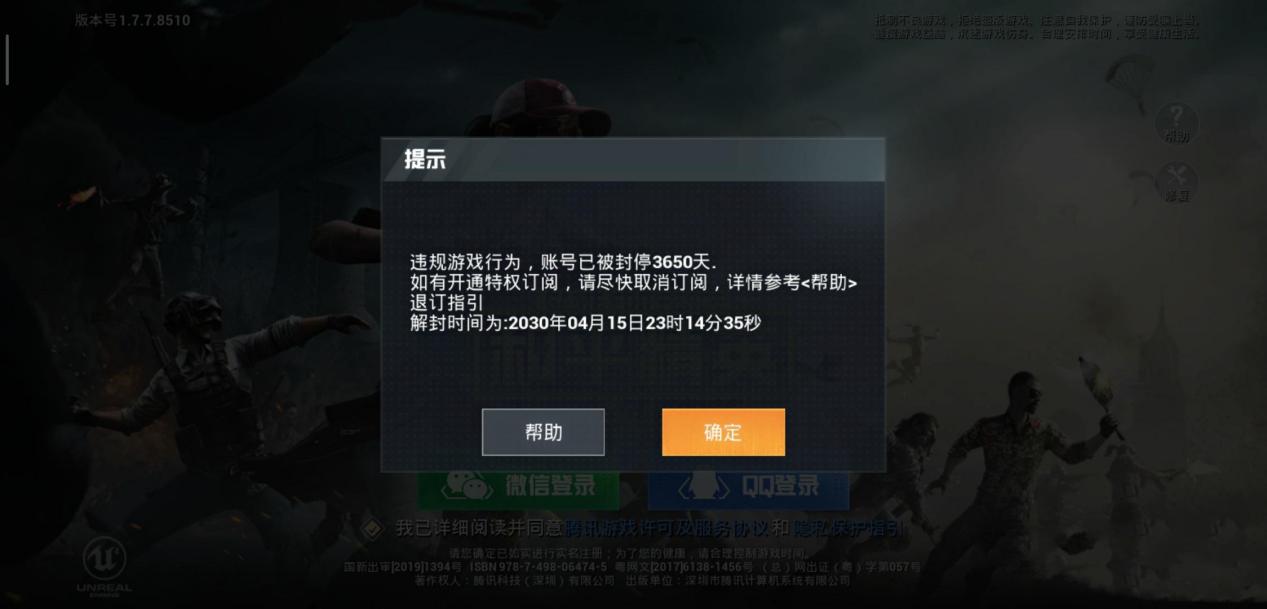The height and width of the screenshot is (609, 1267).
Task: Select the 微信登录 text label
Action: tap(550, 487)
